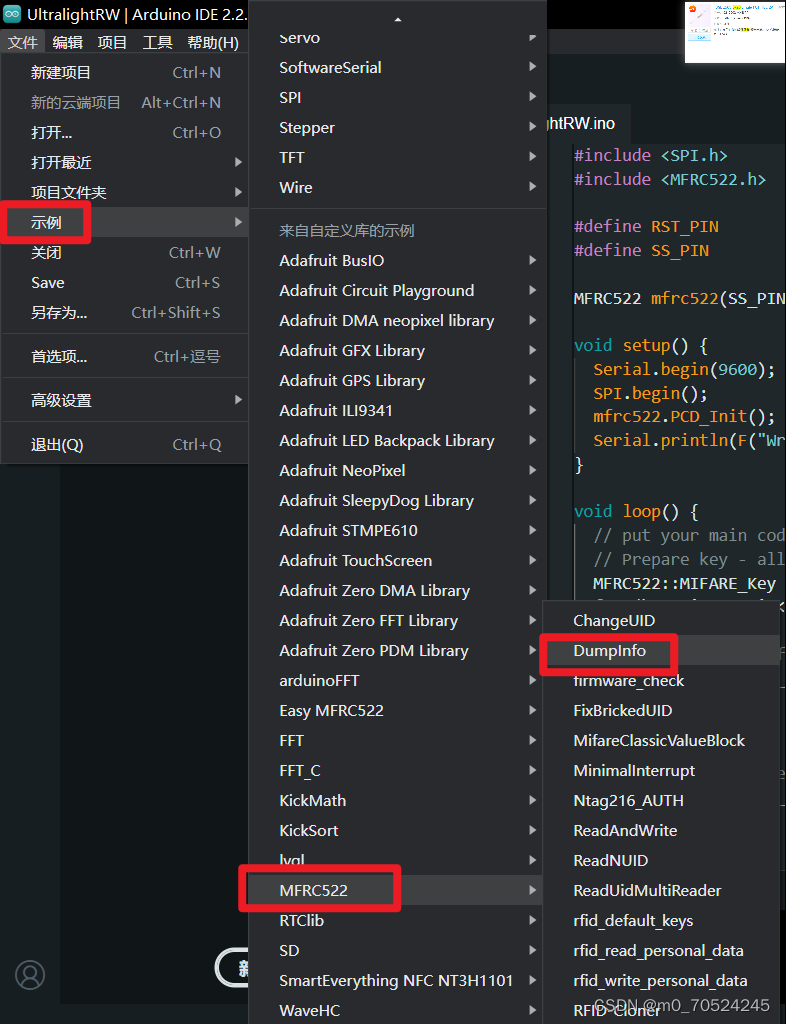
Task: Open Adafruit GPS Library examples
Action: pos(398,381)
